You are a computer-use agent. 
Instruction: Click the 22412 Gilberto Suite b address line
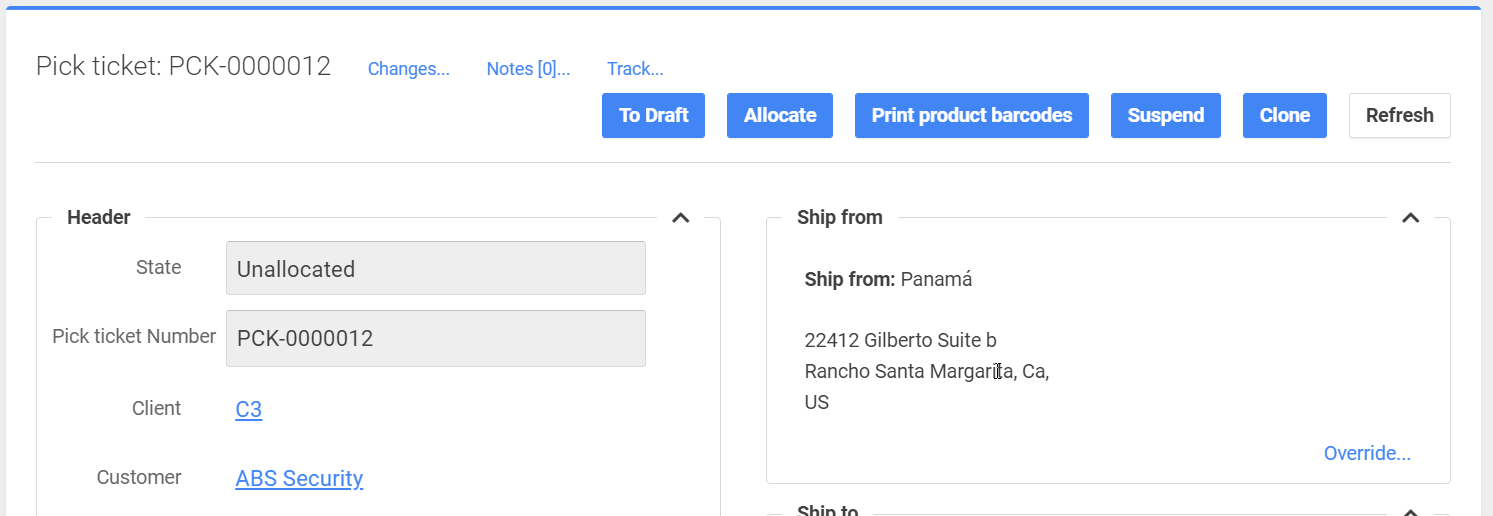point(900,341)
